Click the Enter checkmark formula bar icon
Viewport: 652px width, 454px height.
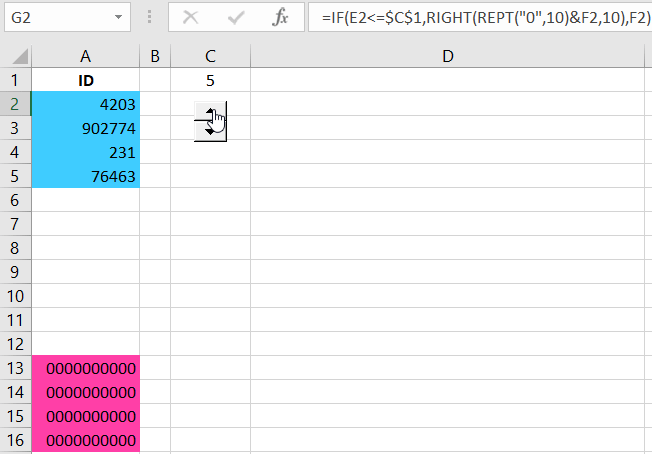pyautogui.click(x=236, y=17)
